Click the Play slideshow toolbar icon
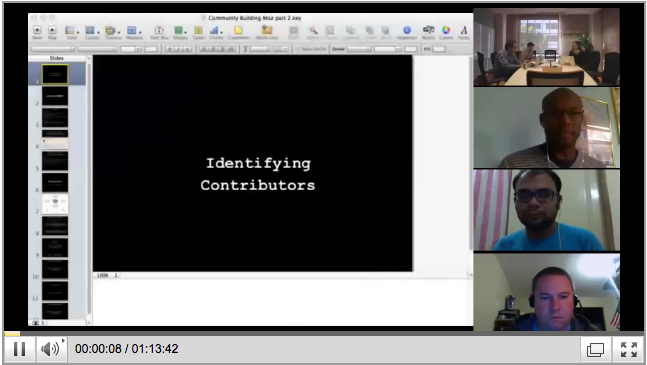The image size is (647, 365). [x=52, y=32]
